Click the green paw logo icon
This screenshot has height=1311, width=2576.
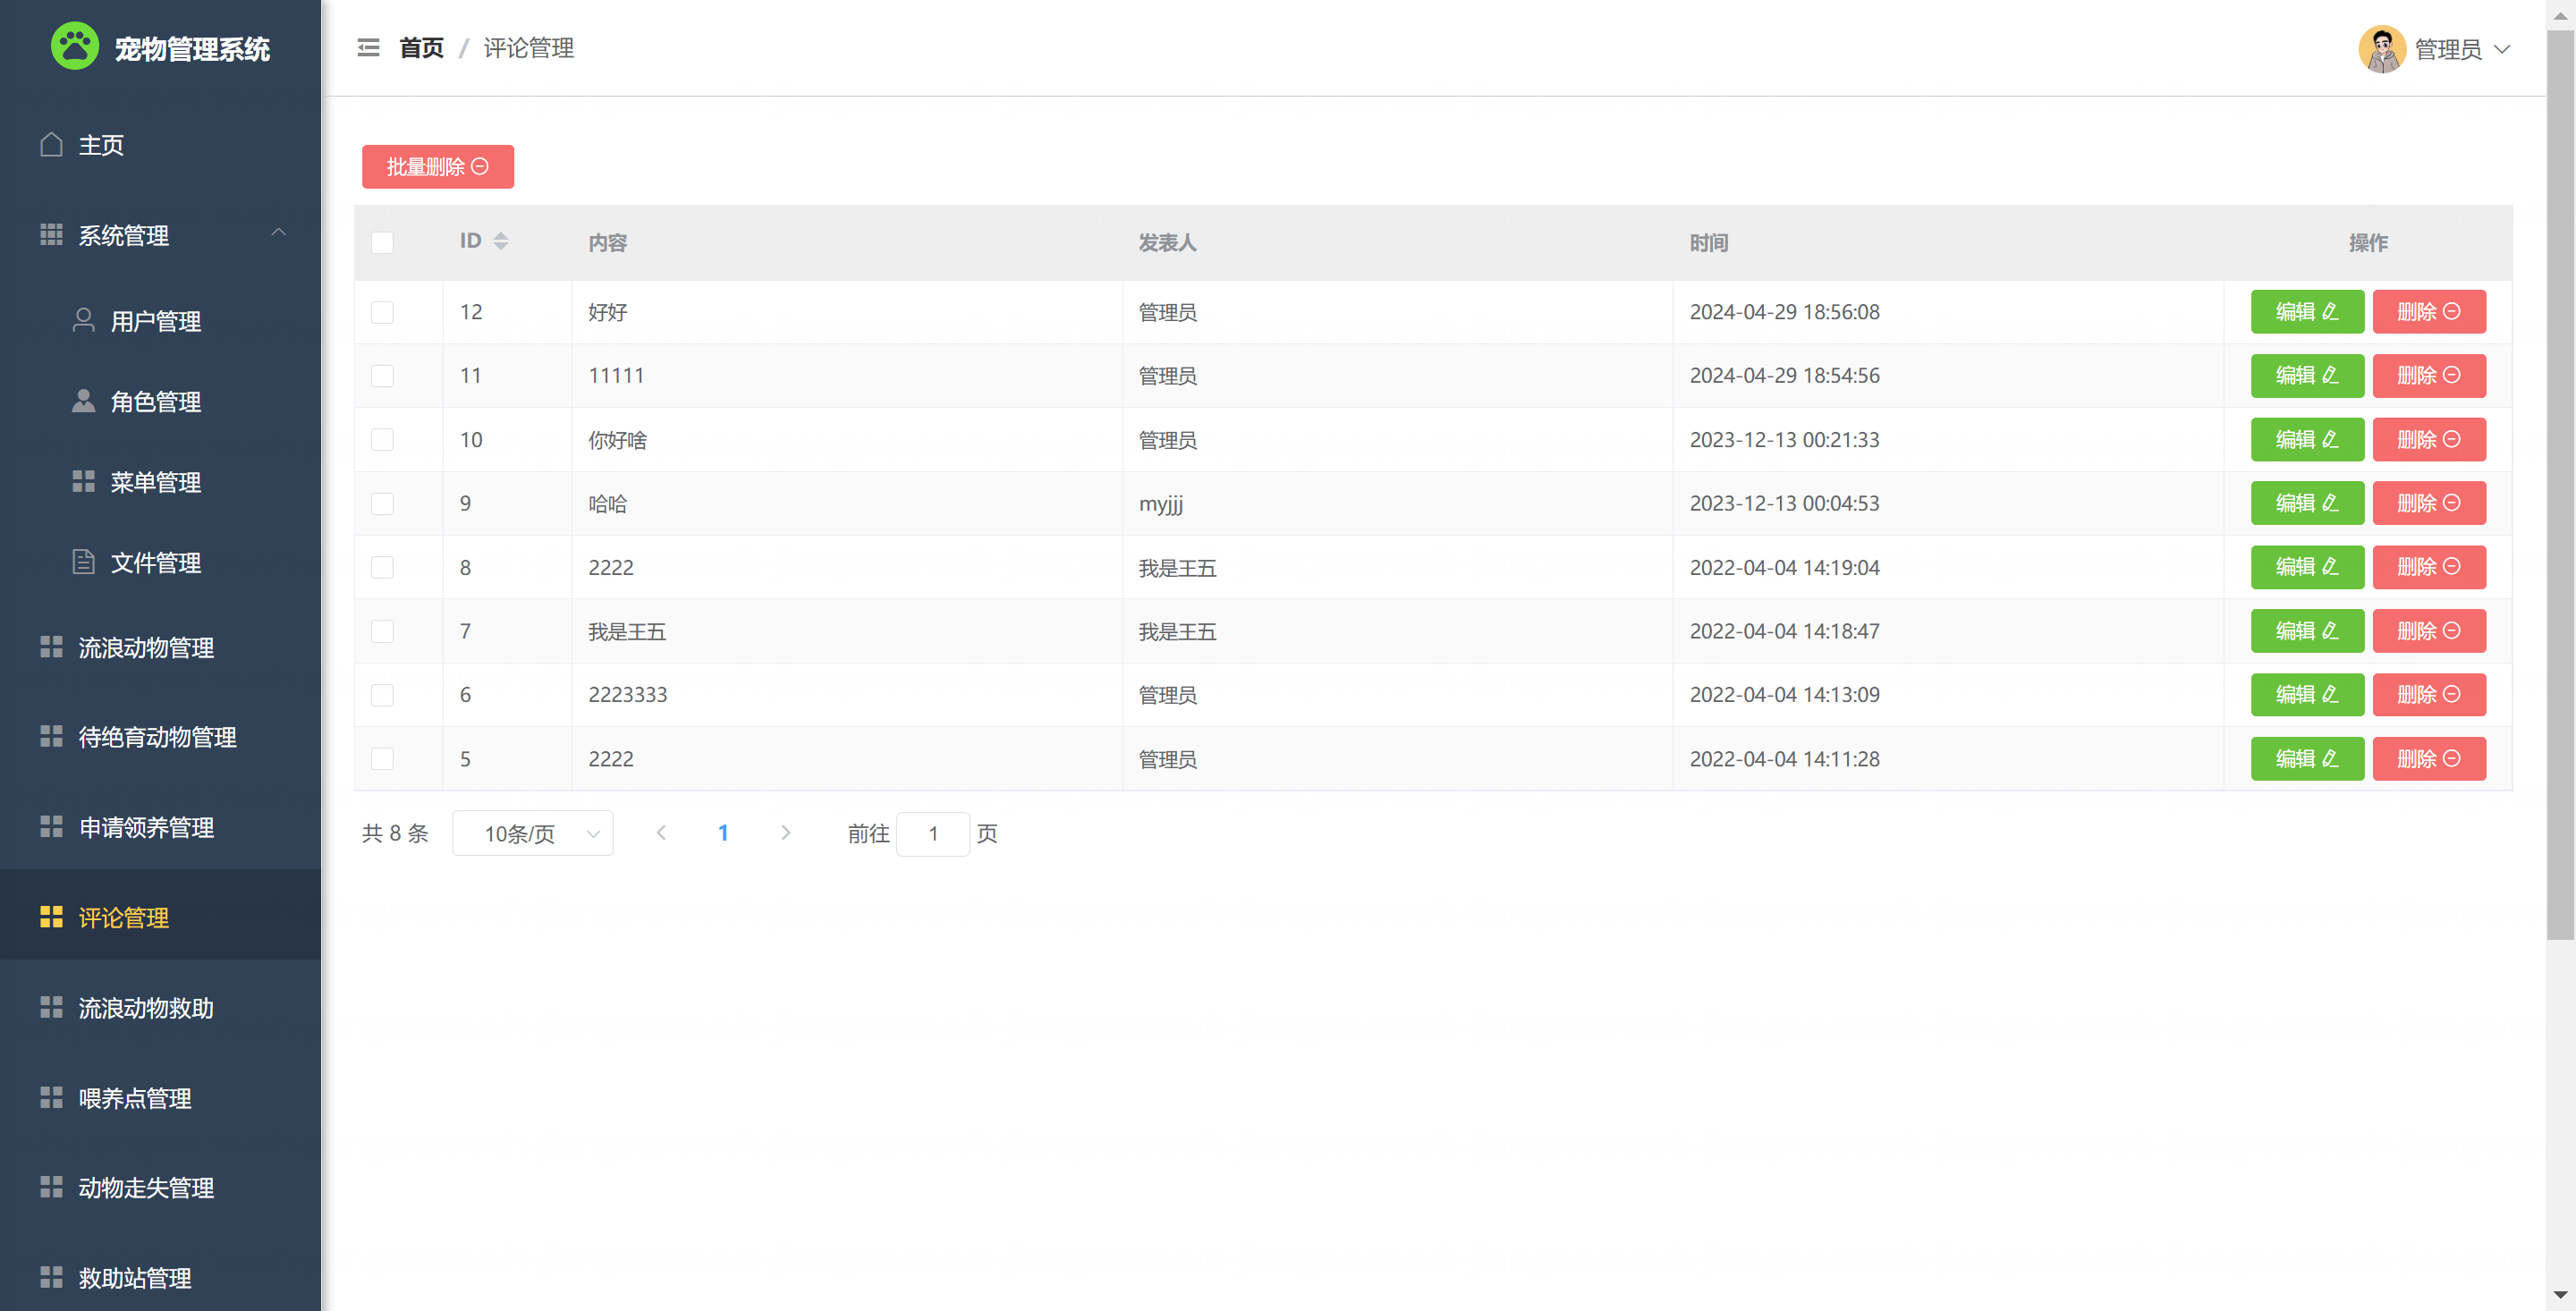pyautogui.click(x=75, y=46)
